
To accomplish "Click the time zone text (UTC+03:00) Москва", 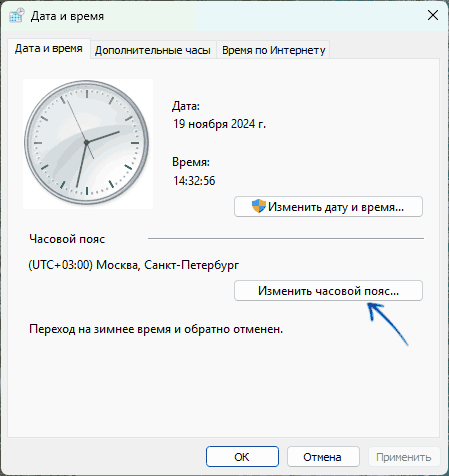I will 134,265.
